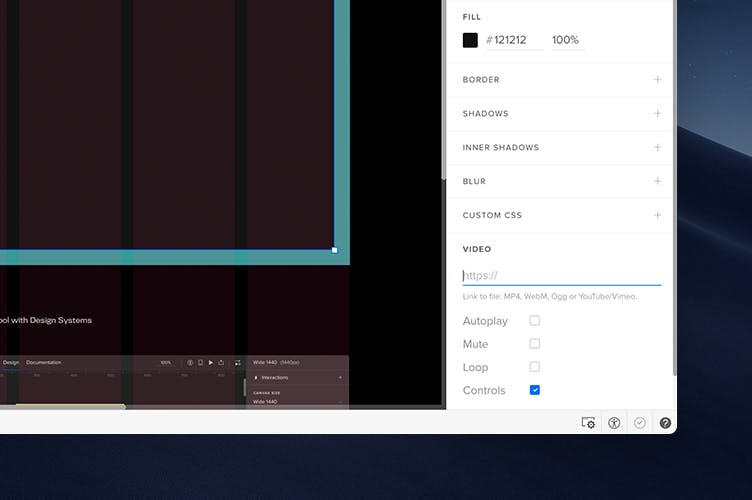
Task: Enable the Mute checkbox
Action: pyautogui.click(x=535, y=344)
